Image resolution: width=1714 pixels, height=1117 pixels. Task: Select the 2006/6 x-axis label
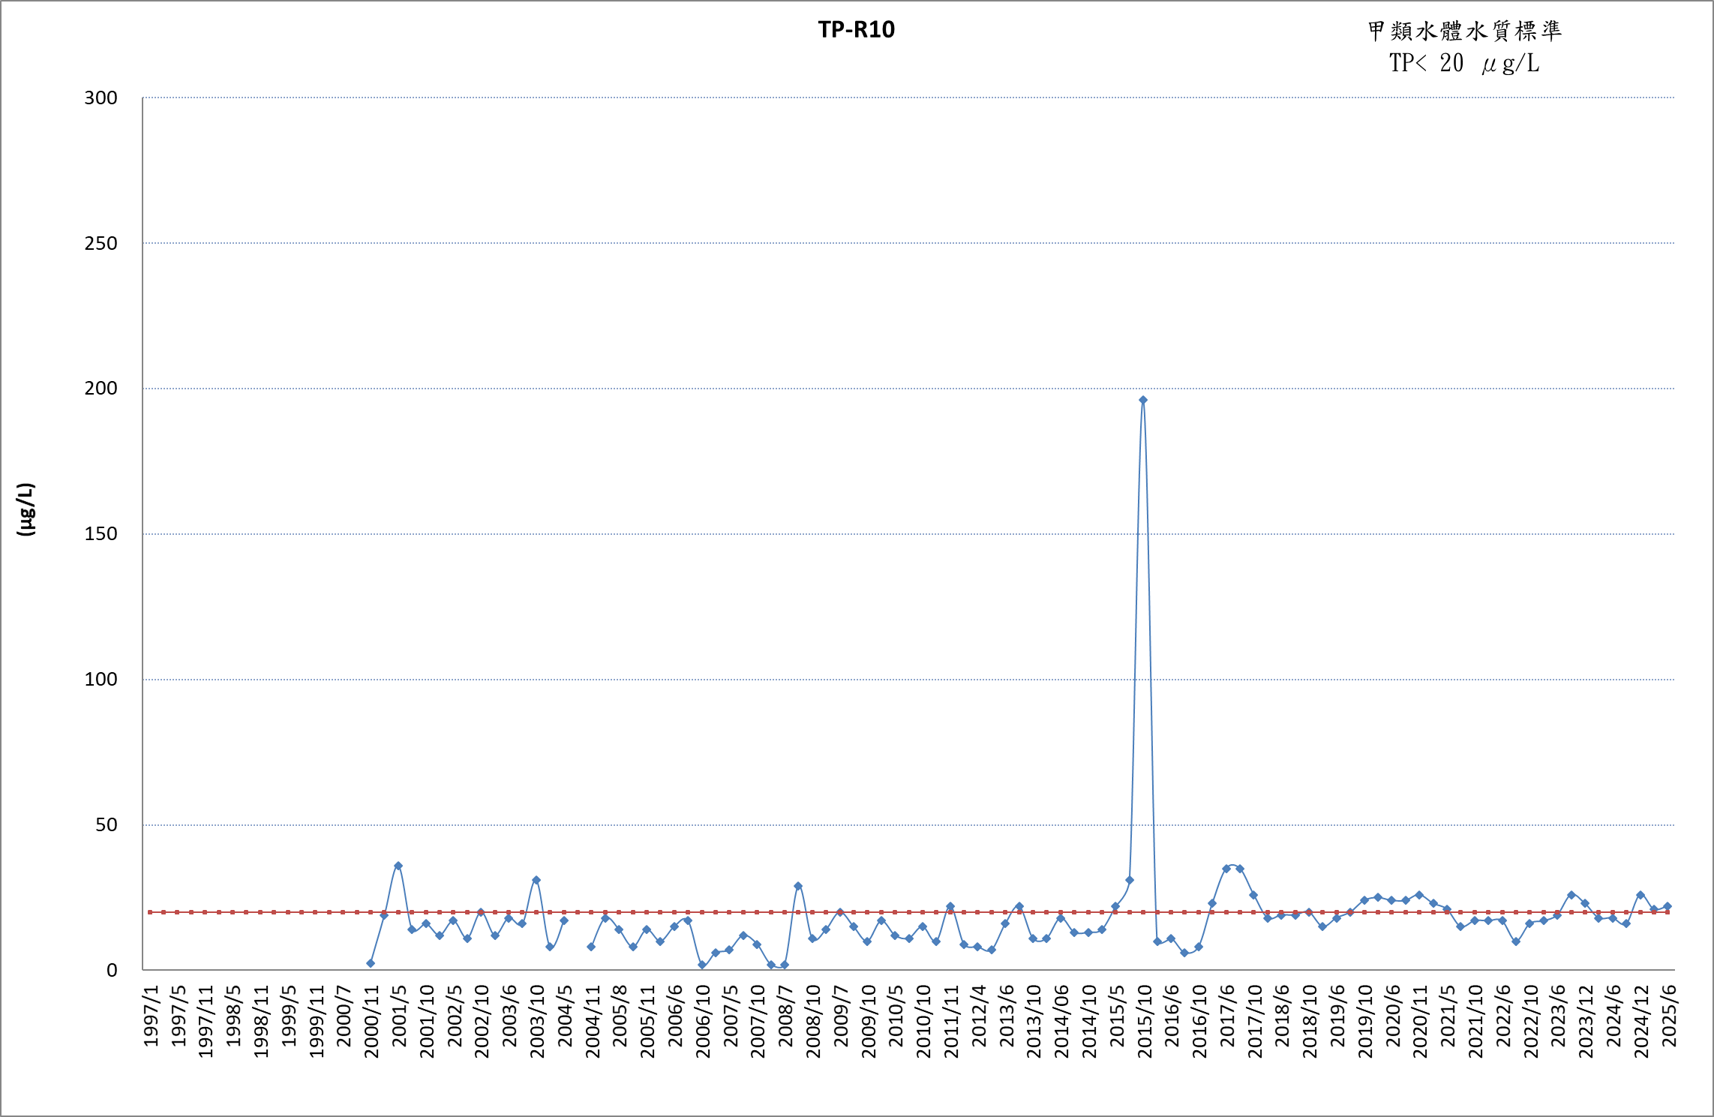(675, 1016)
